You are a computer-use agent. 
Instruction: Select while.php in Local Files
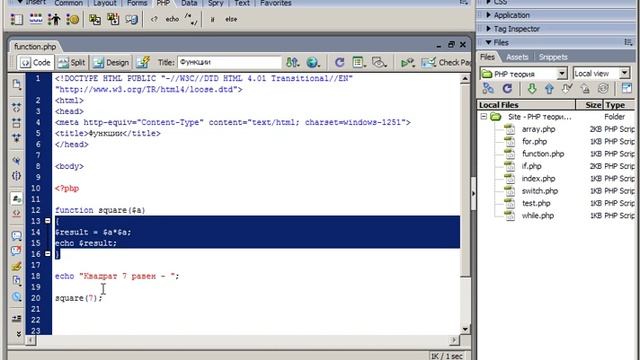(538, 216)
